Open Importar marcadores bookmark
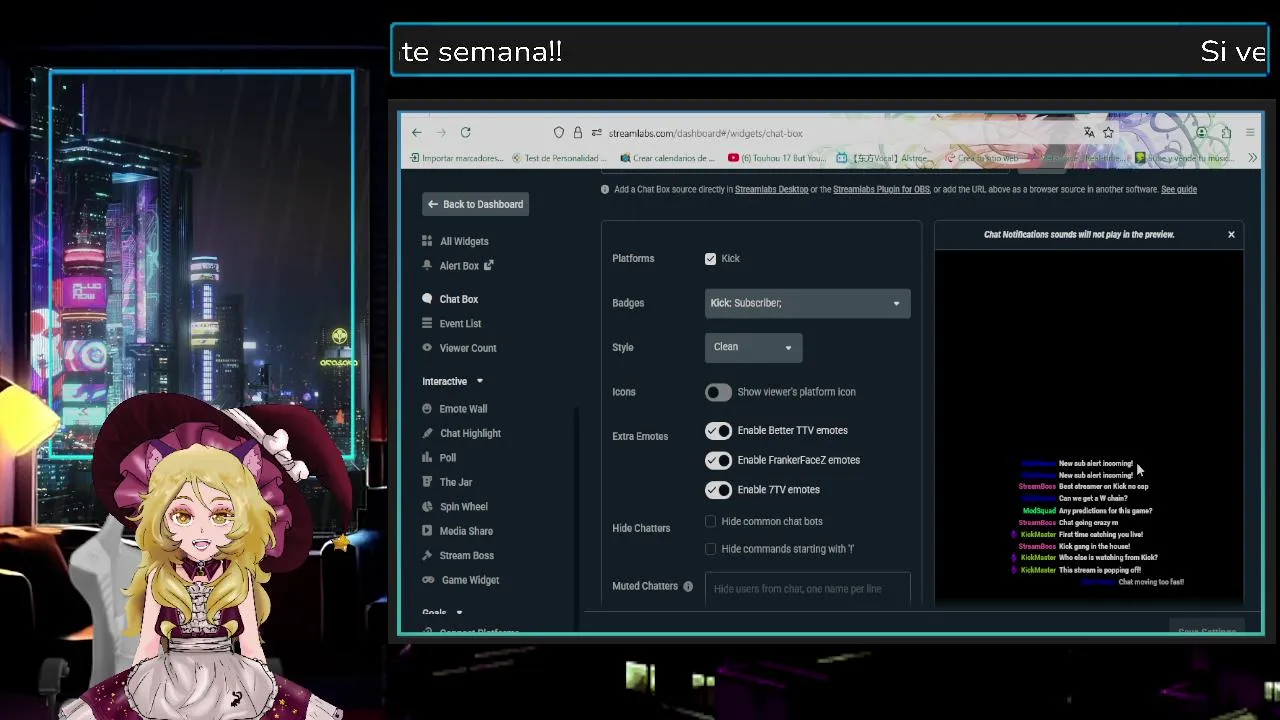 pyautogui.click(x=456, y=158)
